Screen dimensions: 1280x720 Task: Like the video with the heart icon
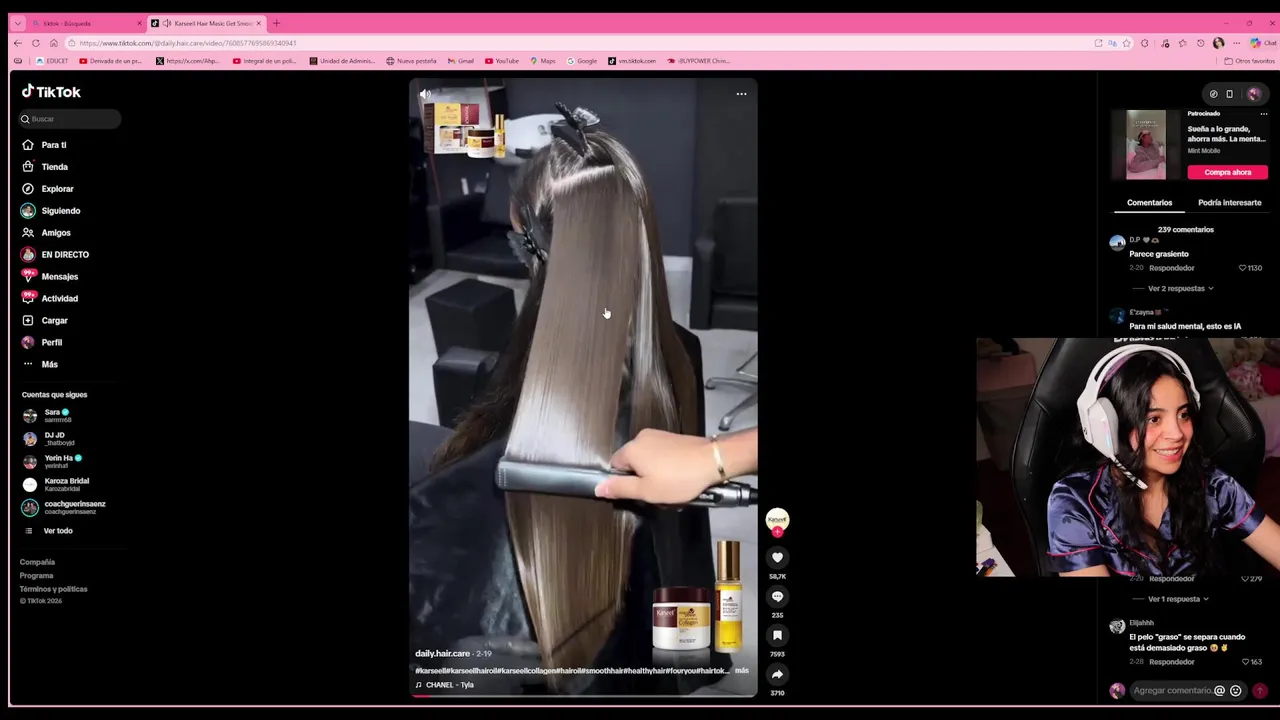pyautogui.click(x=777, y=558)
